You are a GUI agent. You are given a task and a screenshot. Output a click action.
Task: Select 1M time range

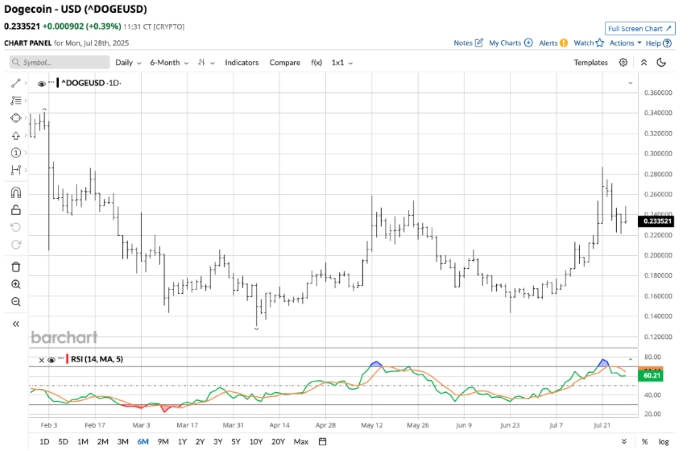click(x=83, y=442)
